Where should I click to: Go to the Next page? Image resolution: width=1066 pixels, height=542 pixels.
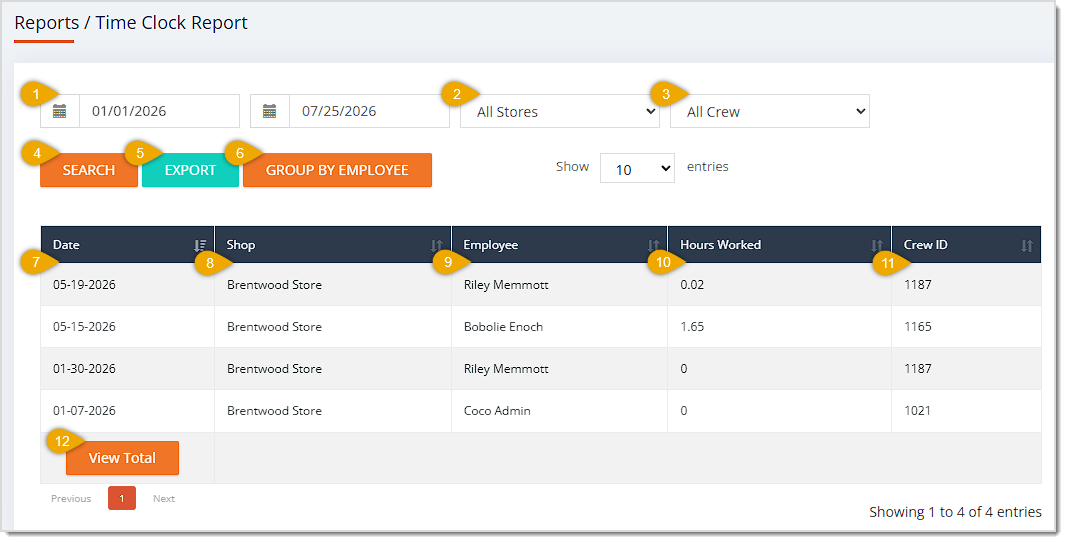[164, 498]
